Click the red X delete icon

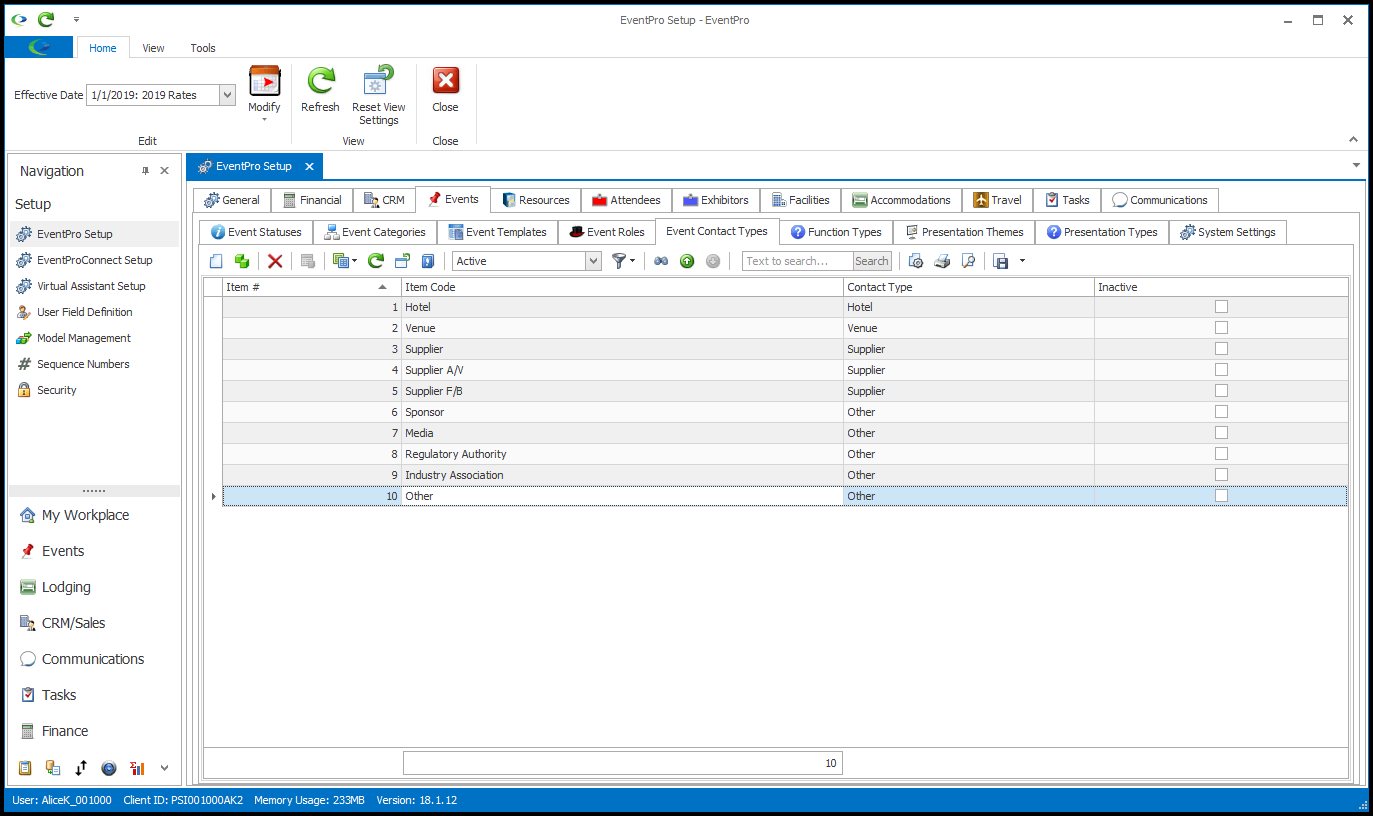[x=275, y=261]
